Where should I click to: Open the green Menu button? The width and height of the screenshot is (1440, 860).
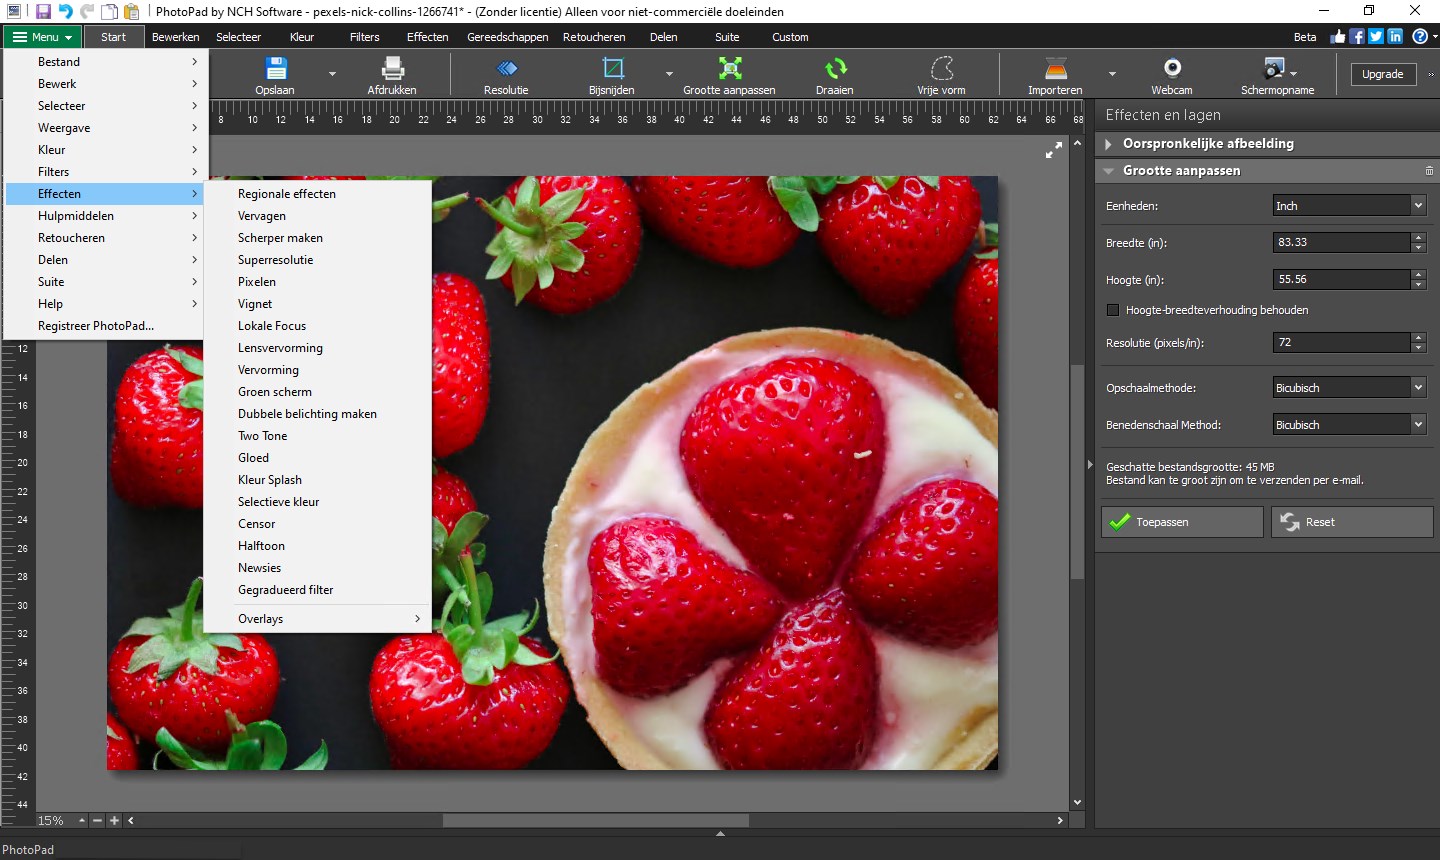tap(42, 37)
